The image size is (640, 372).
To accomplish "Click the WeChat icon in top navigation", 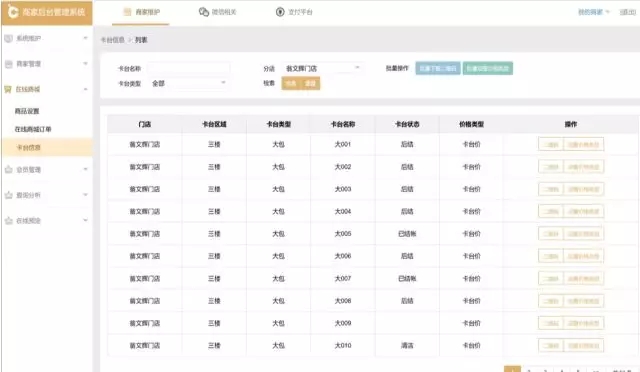I will [204, 12].
